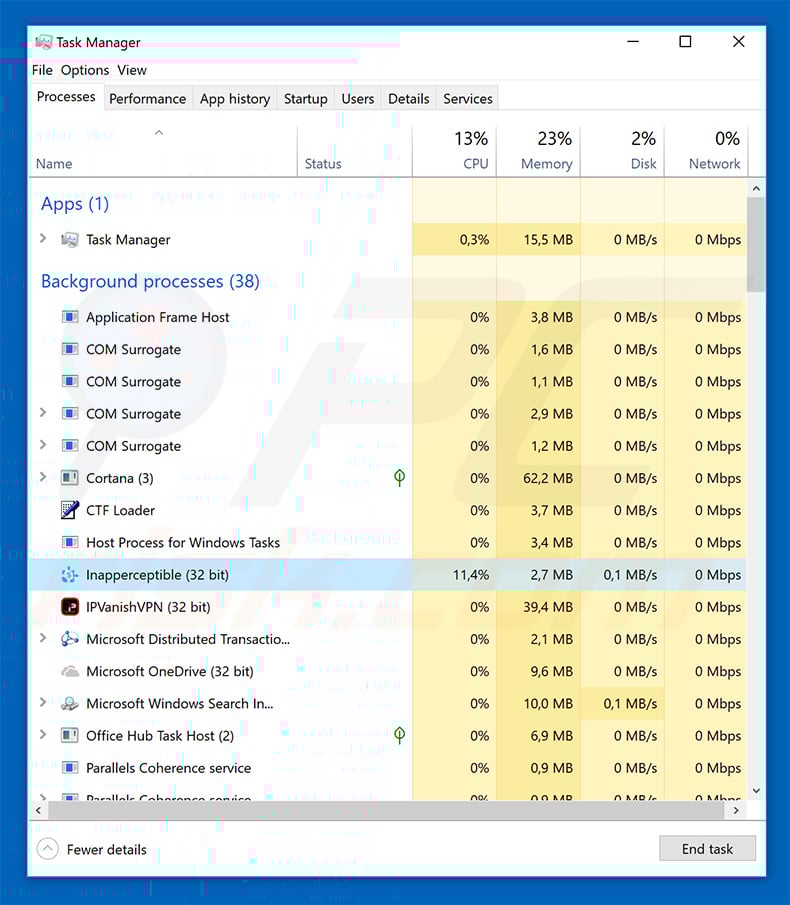This screenshot has width=790, height=905.
Task: Click the Background processes (38) heading
Action: click(151, 282)
